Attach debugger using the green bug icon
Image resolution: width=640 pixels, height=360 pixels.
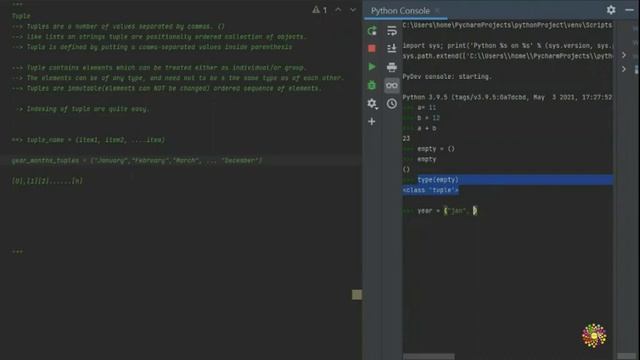coord(372,85)
